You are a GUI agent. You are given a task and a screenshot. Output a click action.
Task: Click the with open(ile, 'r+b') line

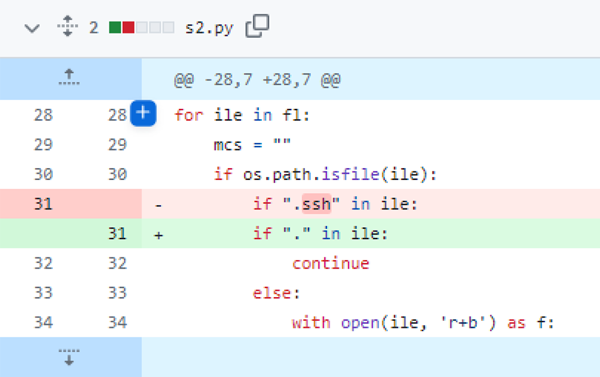pos(371,322)
